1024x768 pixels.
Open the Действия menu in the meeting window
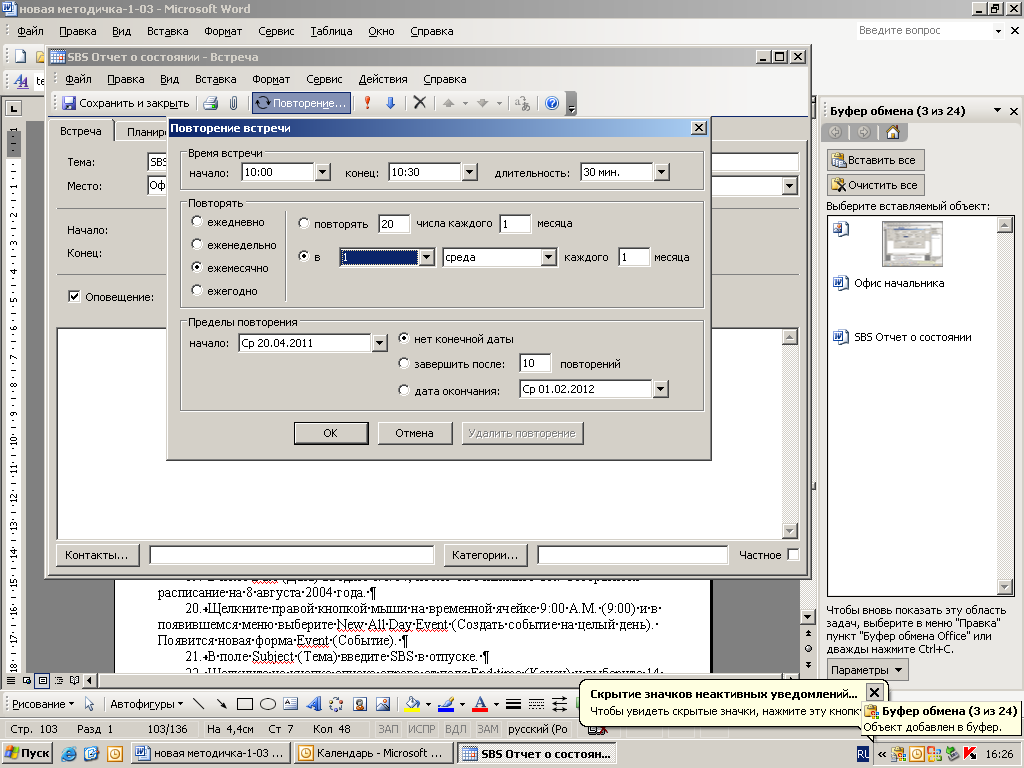[383, 79]
